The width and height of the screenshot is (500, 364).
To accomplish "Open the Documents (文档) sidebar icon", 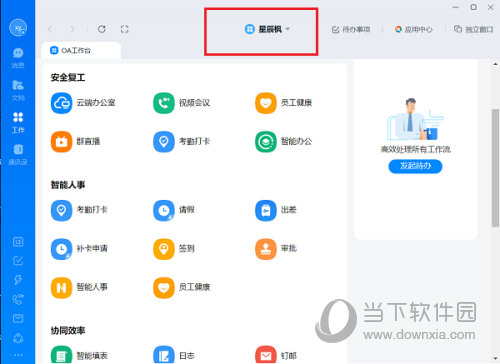I will click(x=18, y=90).
